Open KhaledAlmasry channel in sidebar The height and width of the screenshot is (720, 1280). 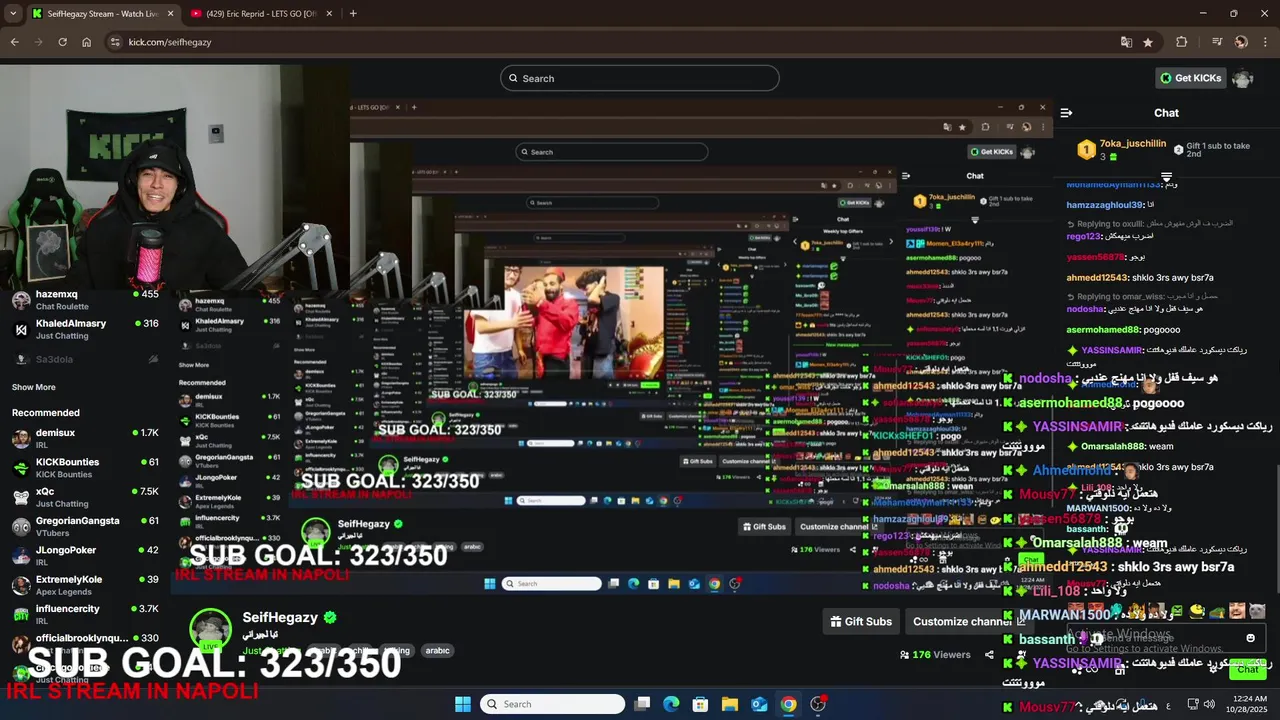(85, 329)
